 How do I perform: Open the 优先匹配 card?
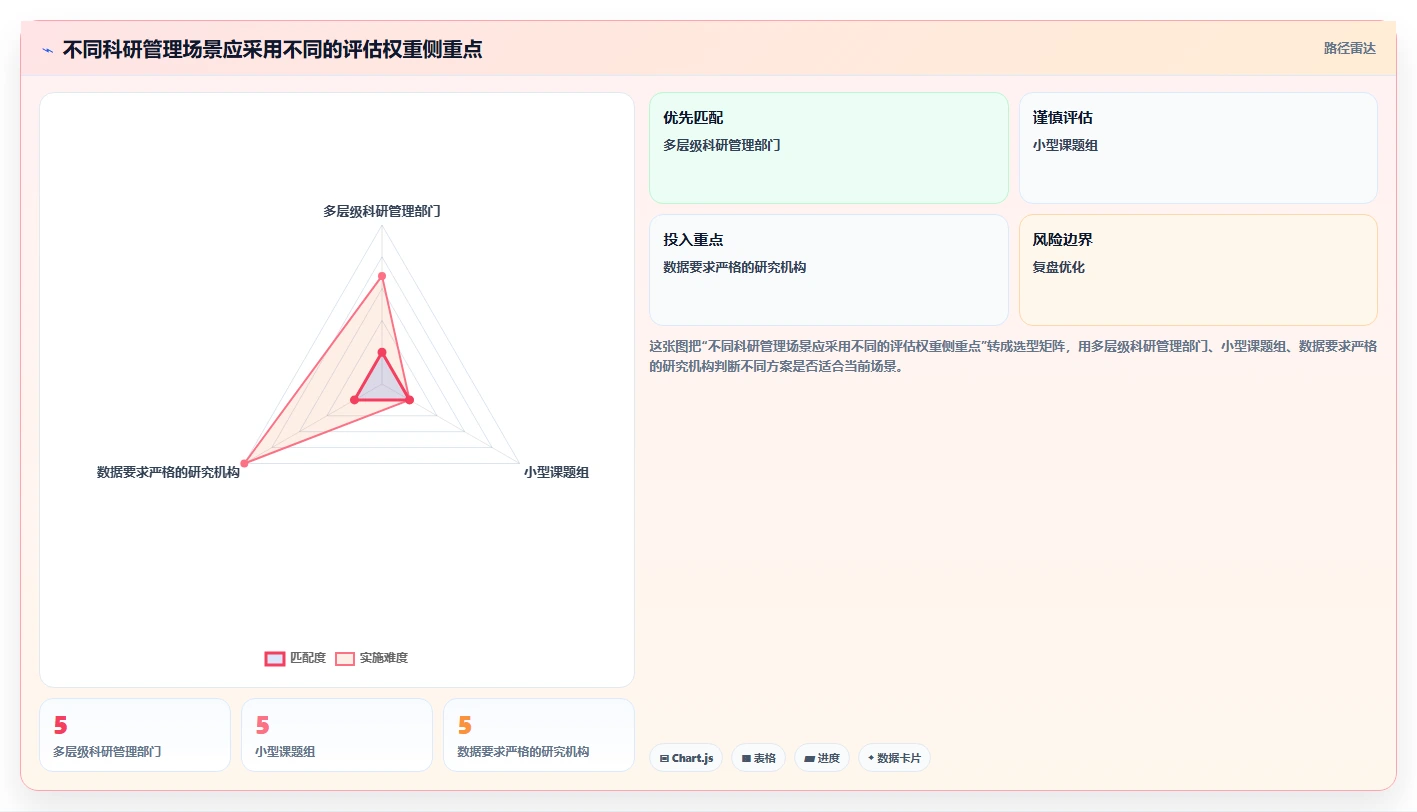[829, 148]
